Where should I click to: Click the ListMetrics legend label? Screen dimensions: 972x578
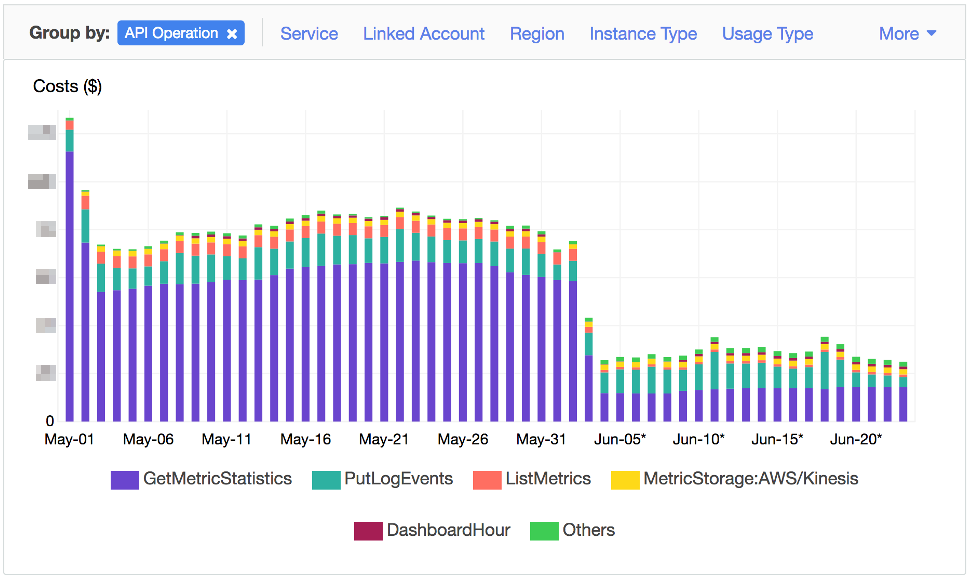point(548,479)
